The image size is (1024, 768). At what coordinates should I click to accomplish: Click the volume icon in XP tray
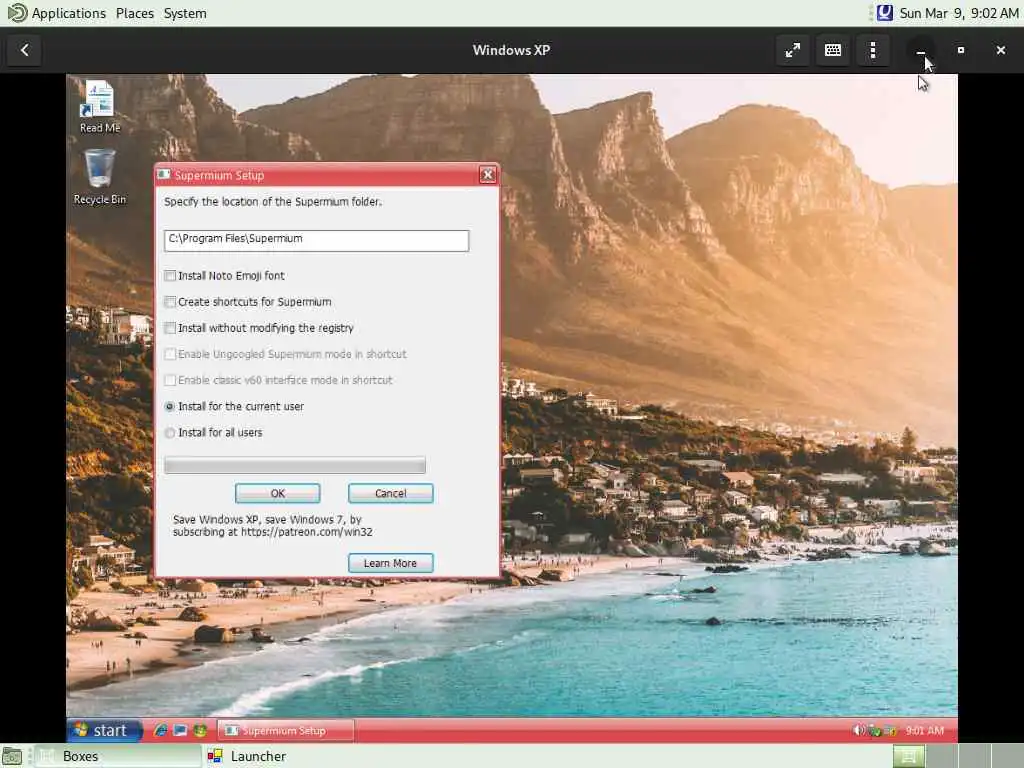[859, 730]
